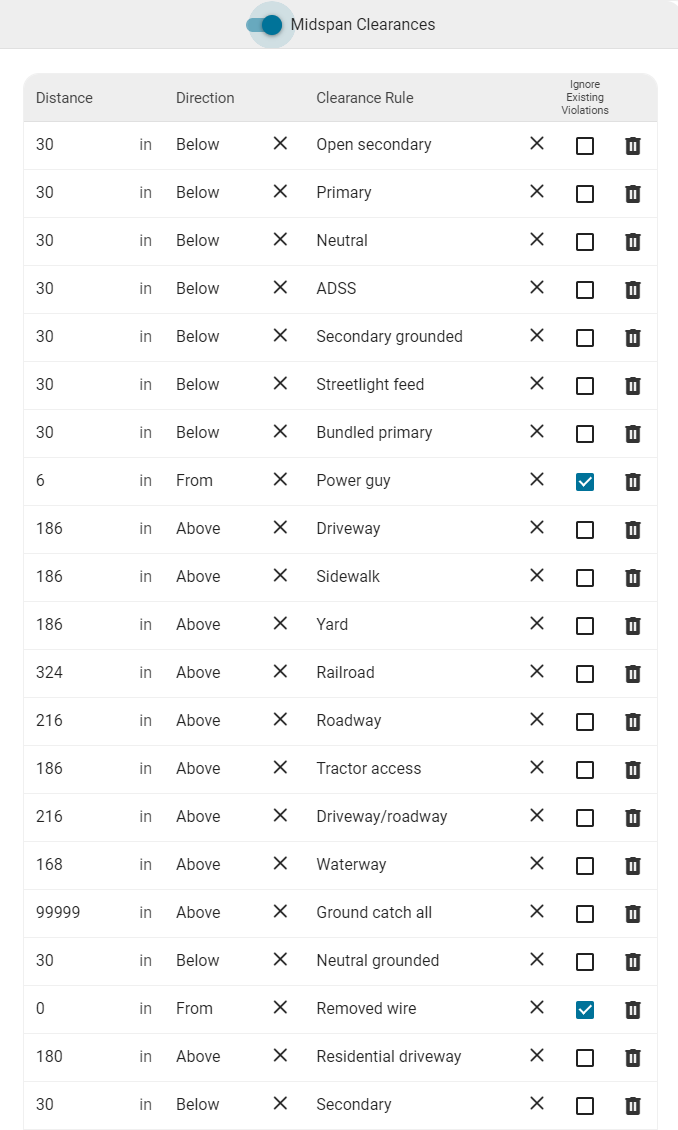Delete the Power guy clearance row
The height and width of the screenshot is (1130, 678).
pyautogui.click(x=633, y=481)
